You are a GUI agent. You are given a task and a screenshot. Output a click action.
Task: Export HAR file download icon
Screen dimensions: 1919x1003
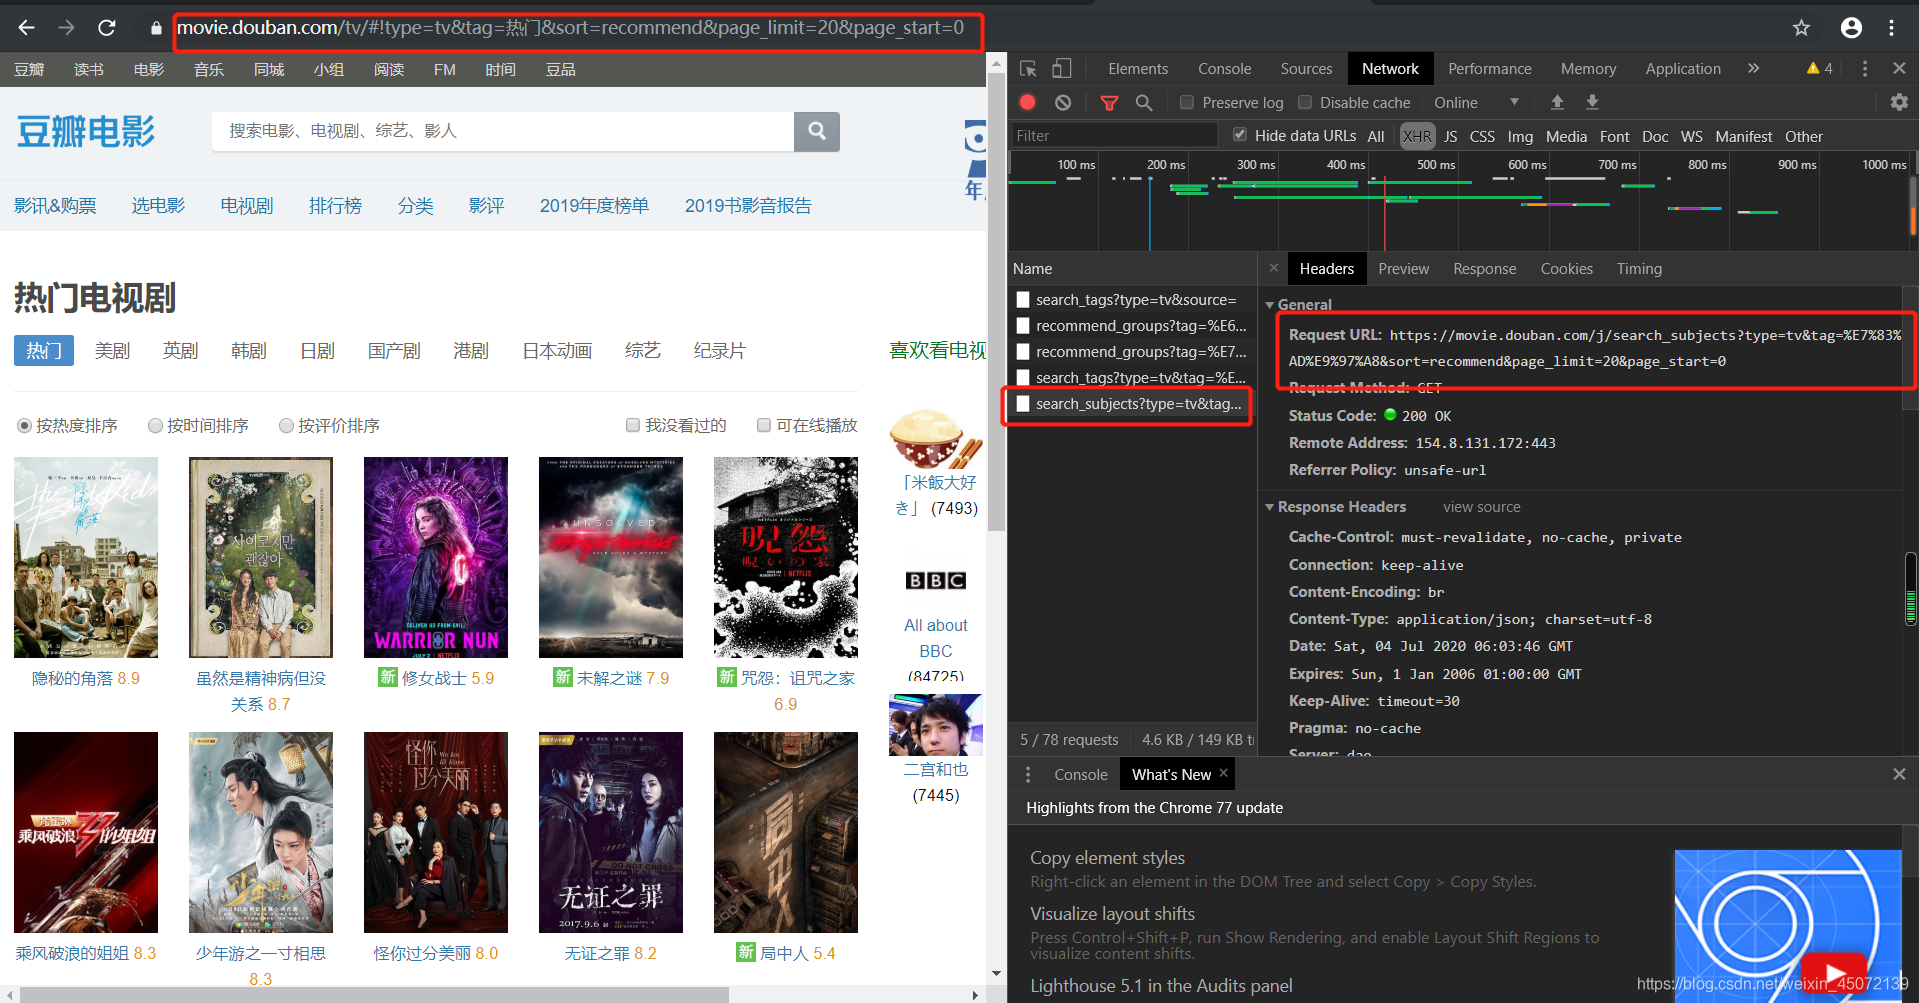point(1592,102)
